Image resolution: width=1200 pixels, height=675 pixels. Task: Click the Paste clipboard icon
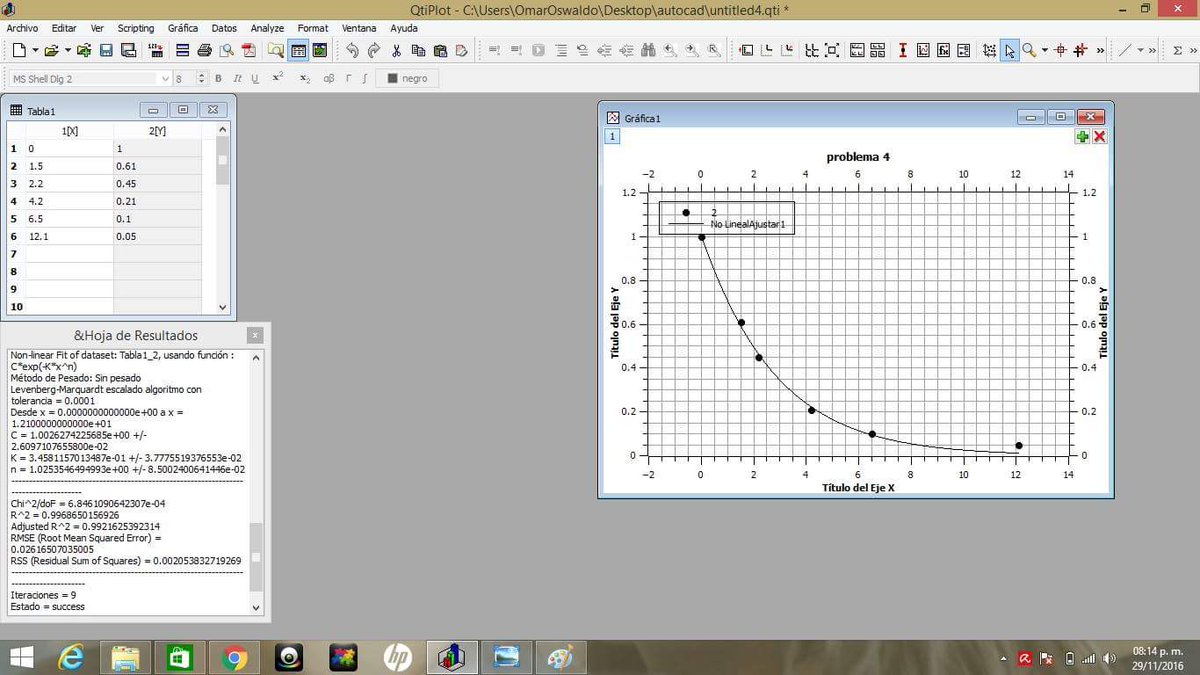pyautogui.click(x=440, y=50)
